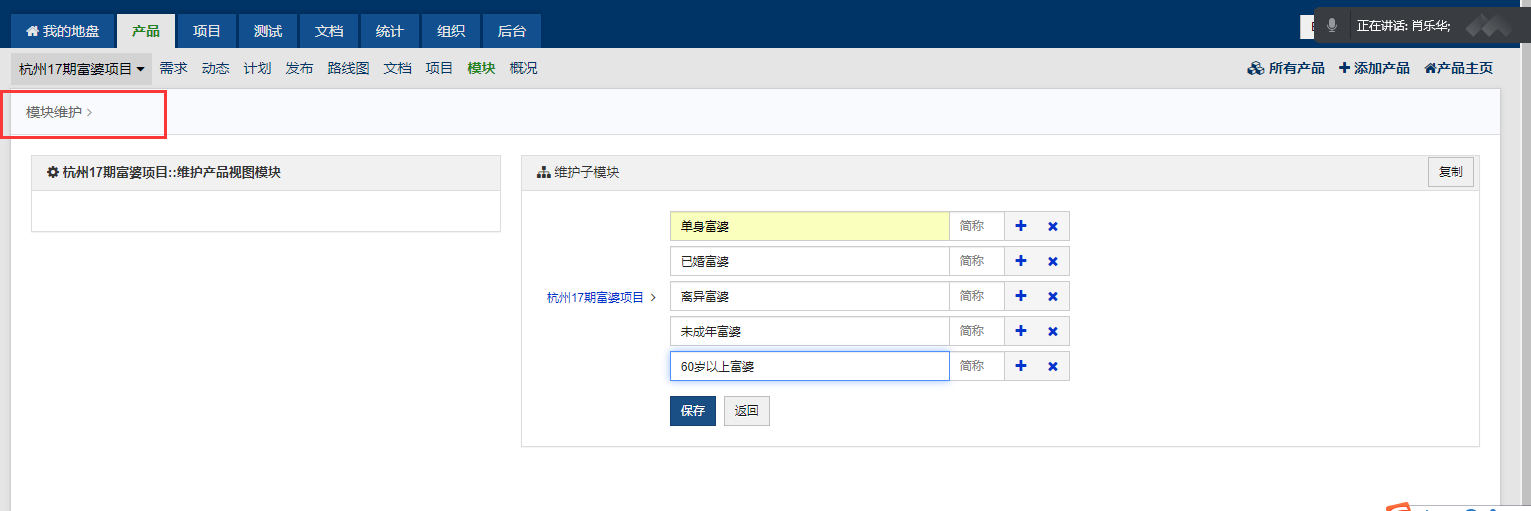Add a row after 未成年富婆 module

pyautogui.click(x=1020, y=331)
